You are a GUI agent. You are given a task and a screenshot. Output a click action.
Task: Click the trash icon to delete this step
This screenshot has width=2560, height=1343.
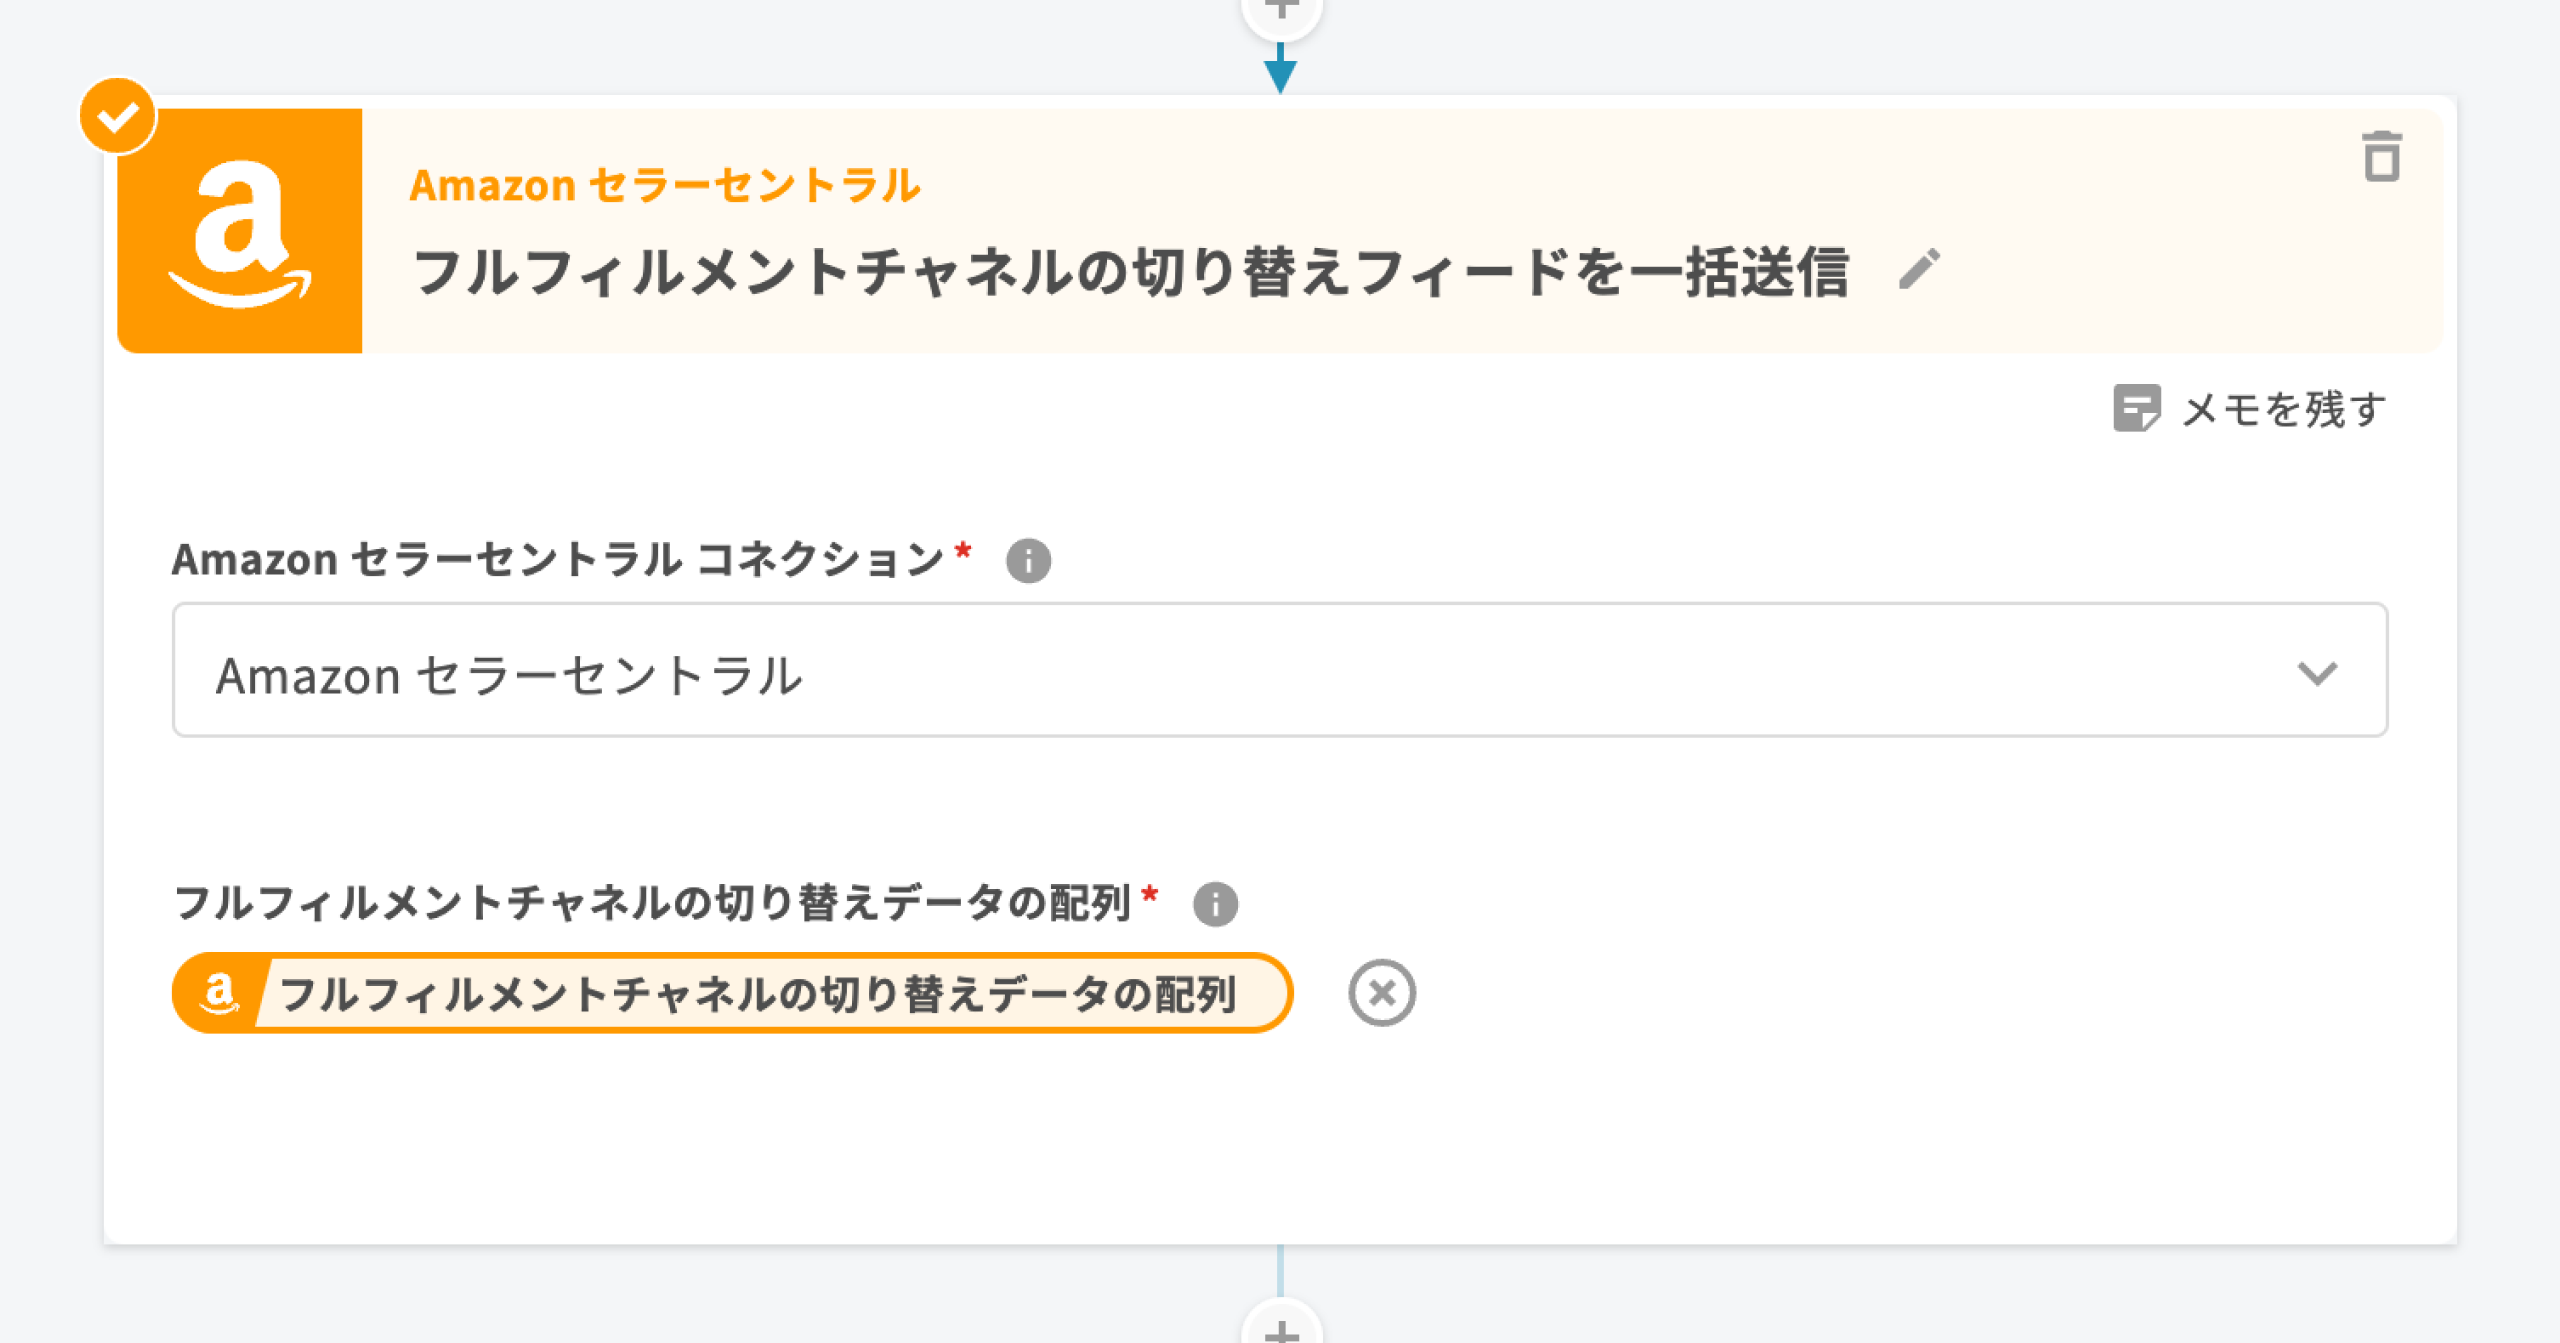point(2381,158)
